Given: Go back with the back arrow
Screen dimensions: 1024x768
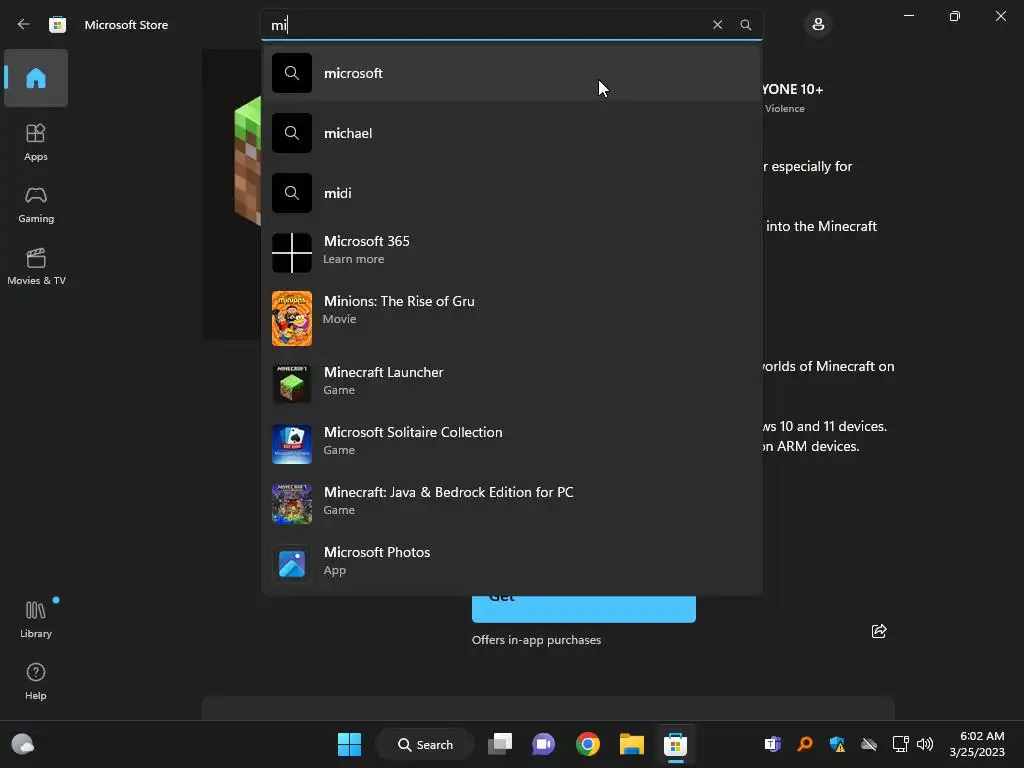Looking at the screenshot, I should (24, 24).
